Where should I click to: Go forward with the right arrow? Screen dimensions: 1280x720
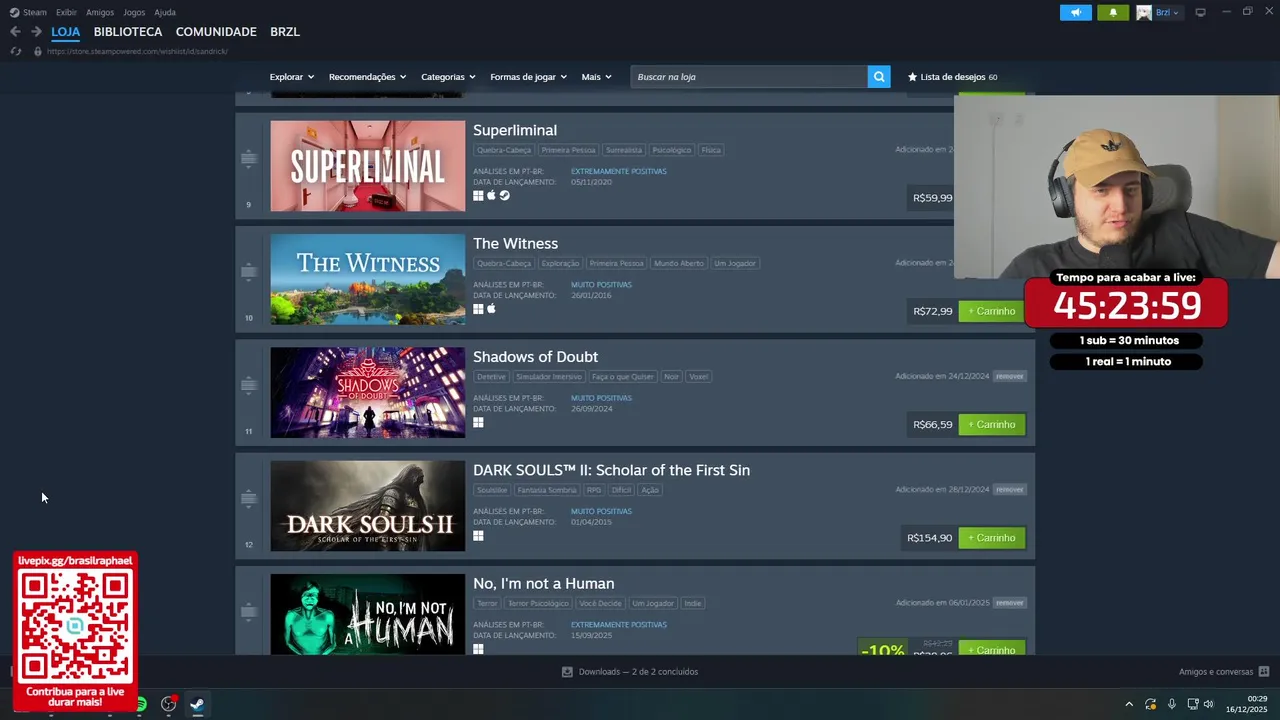pyautogui.click(x=36, y=32)
